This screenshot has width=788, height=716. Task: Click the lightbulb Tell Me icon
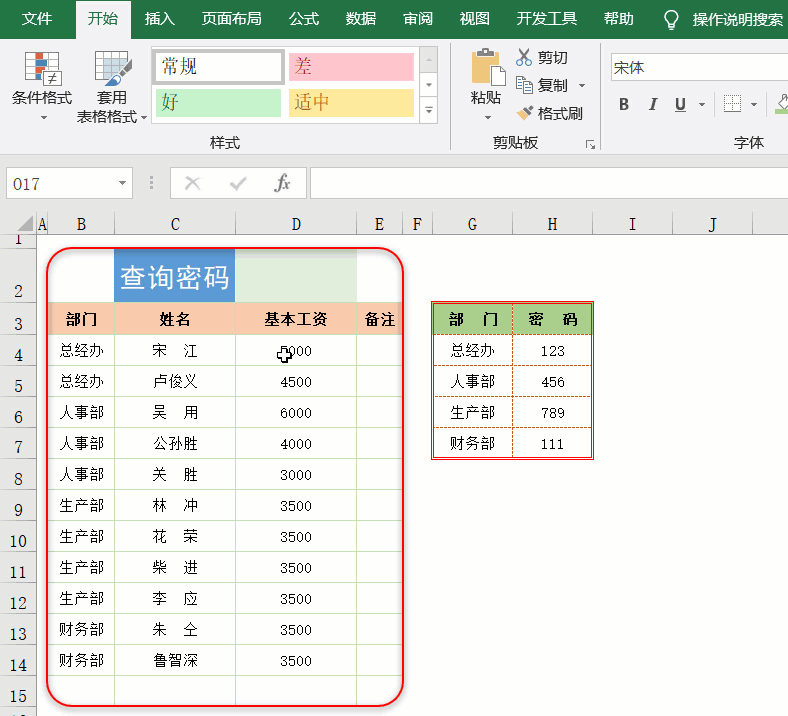(x=671, y=20)
